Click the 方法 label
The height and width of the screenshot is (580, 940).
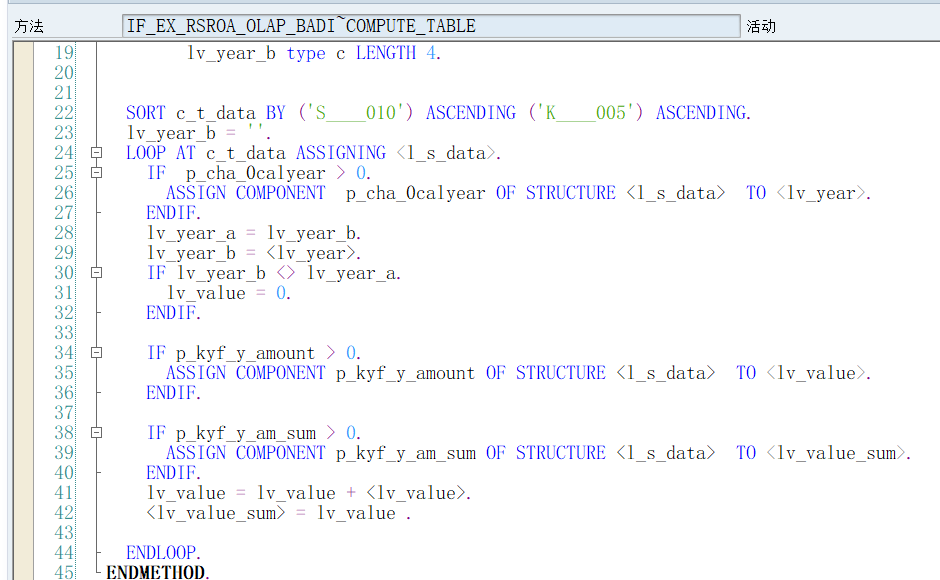[29, 27]
